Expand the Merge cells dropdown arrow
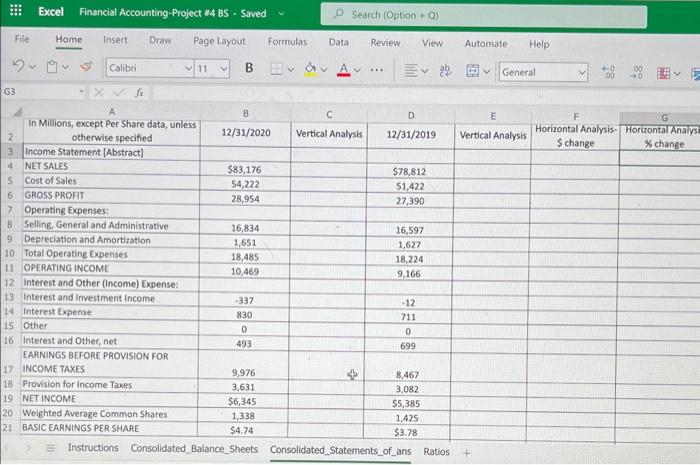The width and height of the screenshot is (700, 465). tap(487, 71)
